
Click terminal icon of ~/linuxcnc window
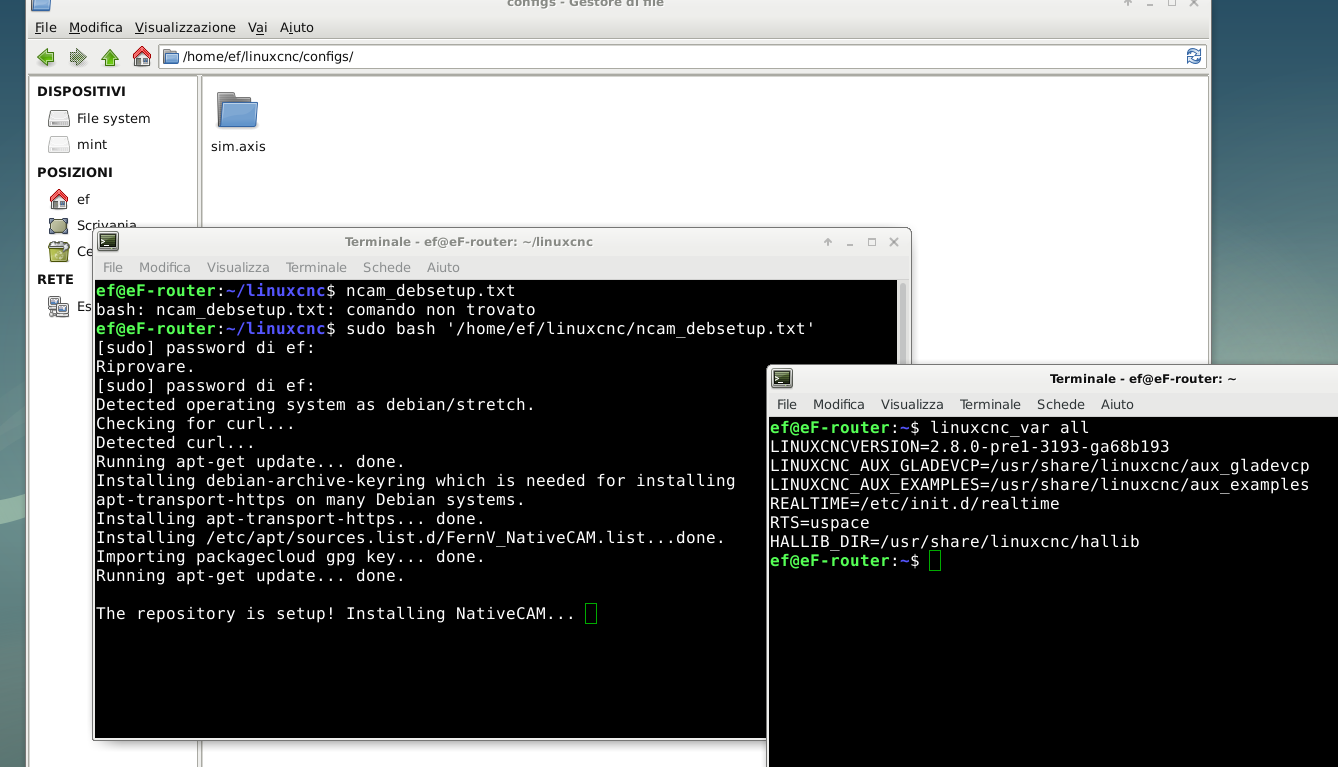(x=109, y=241)
